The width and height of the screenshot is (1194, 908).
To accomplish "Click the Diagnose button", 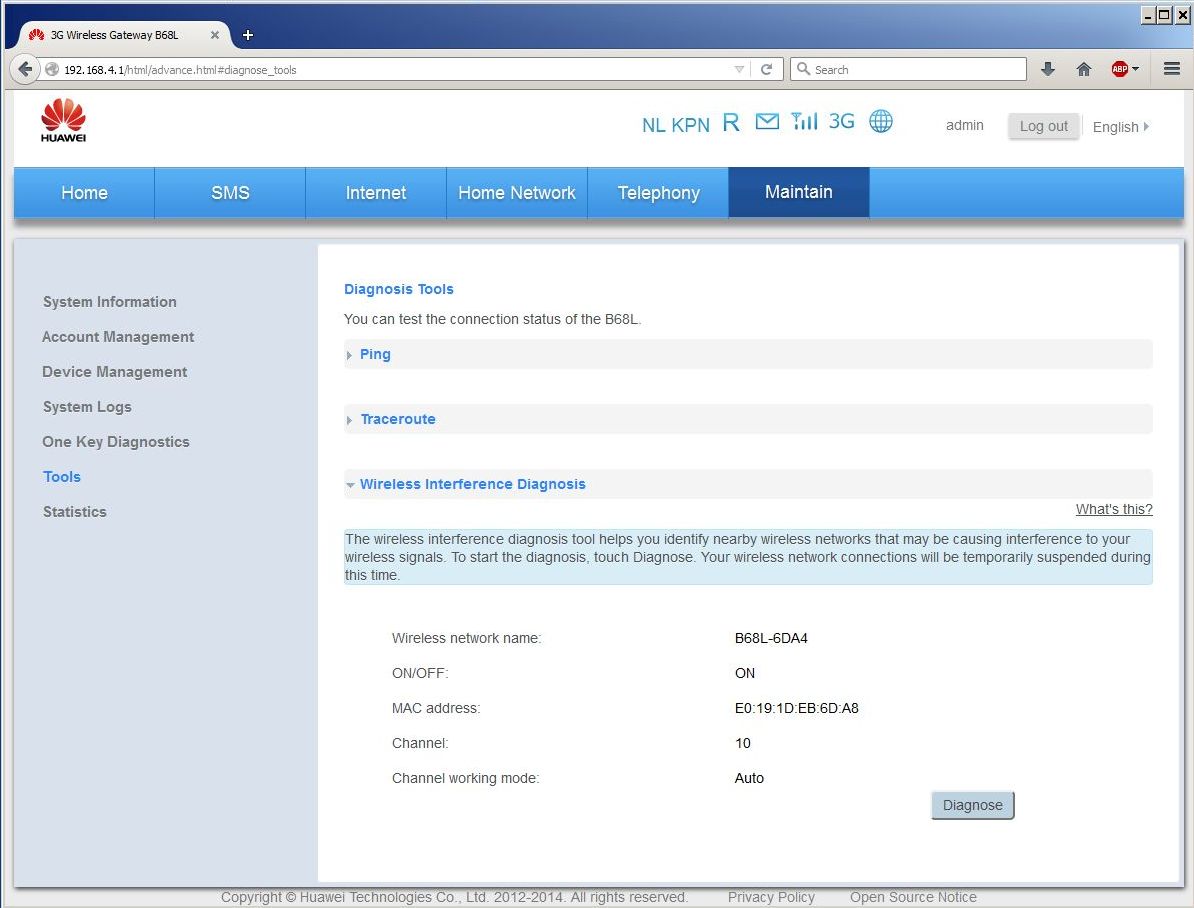I will pos(972,805).
